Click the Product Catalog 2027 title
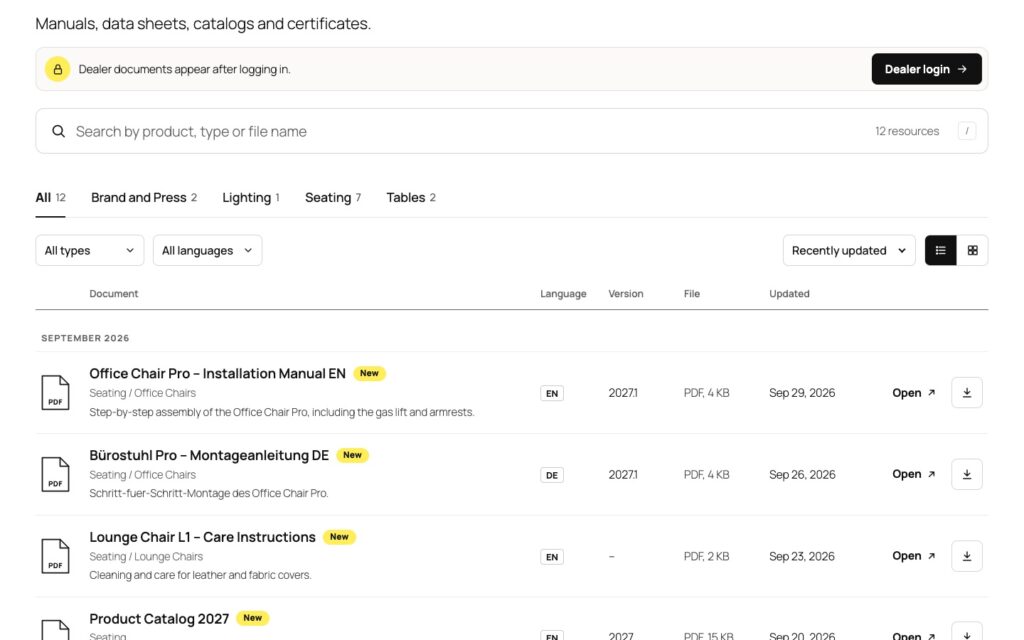The width and height of the screenshot is (1024, 640). click(x=159, y=618)
